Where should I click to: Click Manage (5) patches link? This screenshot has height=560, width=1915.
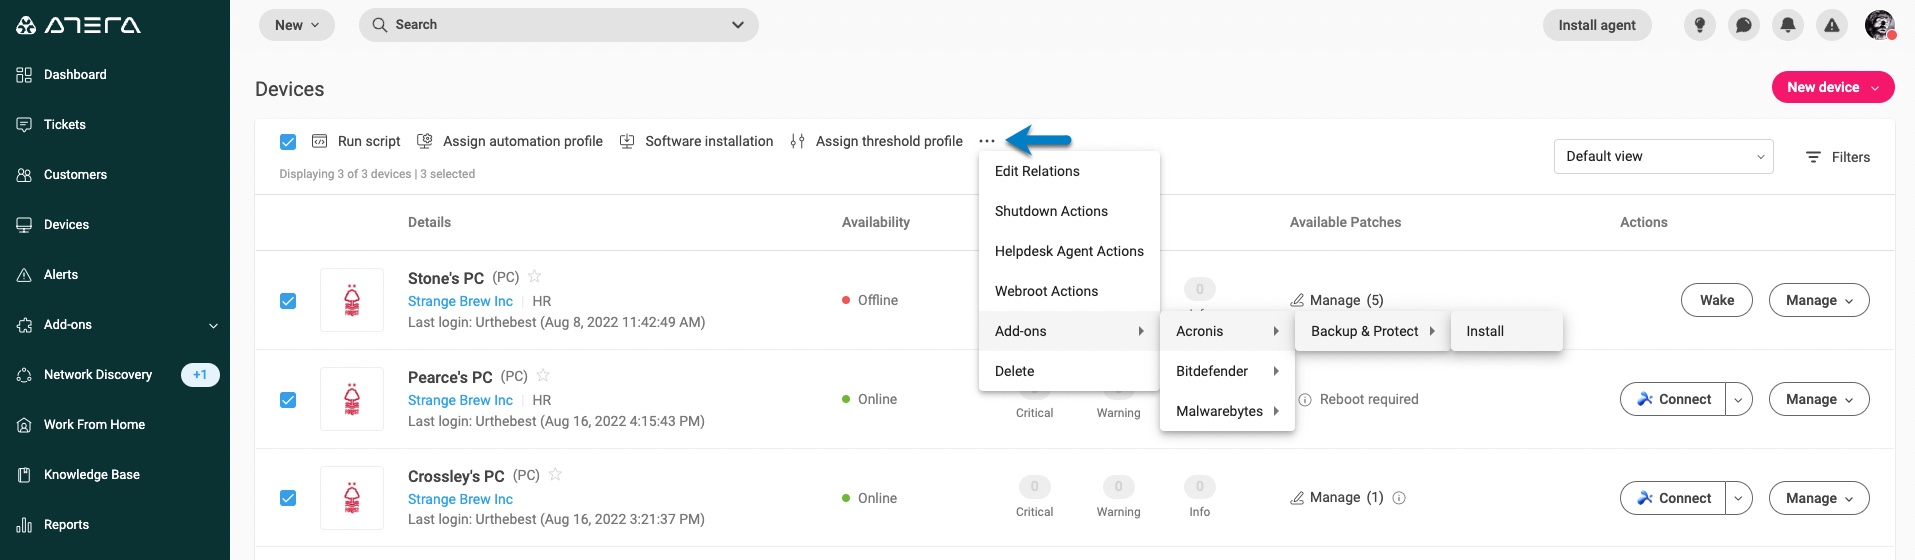pyautogui.click(x=1337, y=300)
